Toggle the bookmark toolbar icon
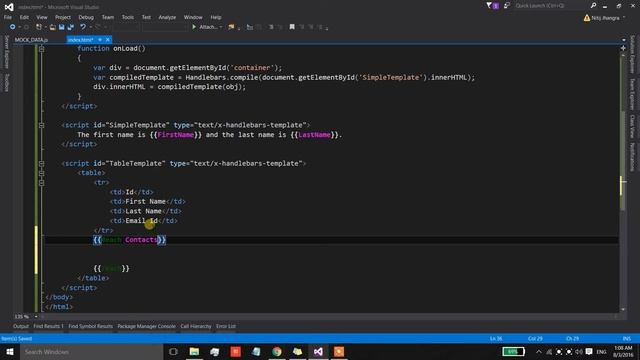This screenshot has width=640, height=360. click(x=292, y=27)
